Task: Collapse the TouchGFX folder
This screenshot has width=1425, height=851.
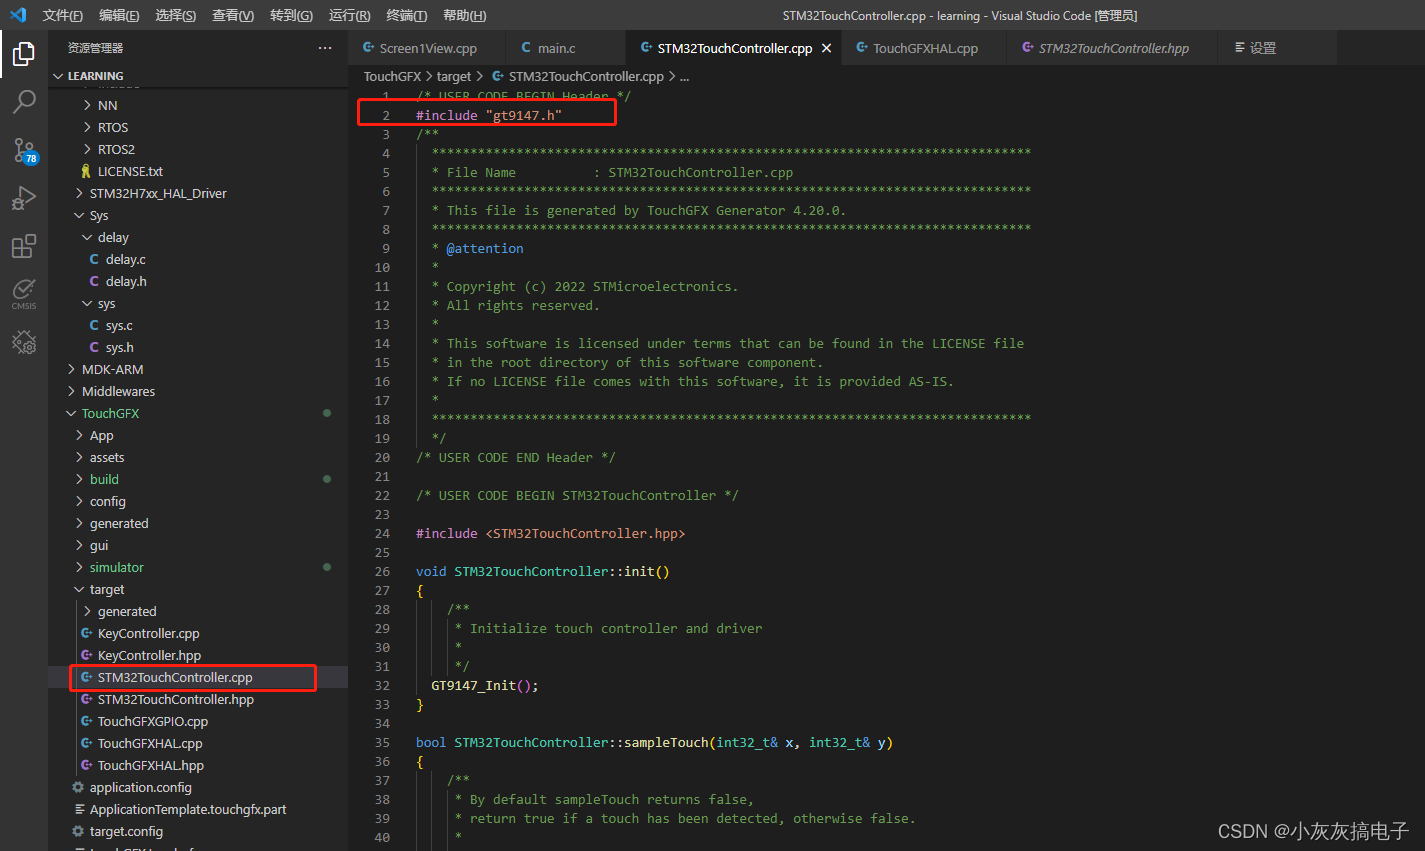Action: (110, 413)
